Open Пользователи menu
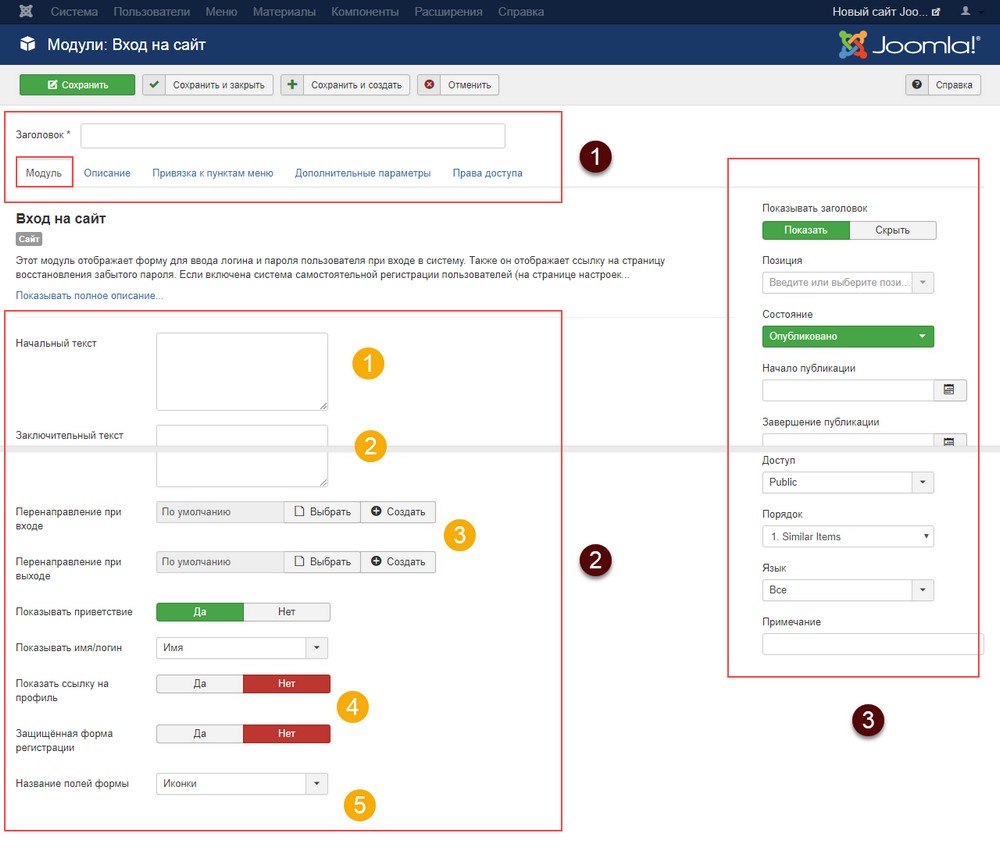The width and height of the screenshot is (1000, 862). (x=152, y=11)
